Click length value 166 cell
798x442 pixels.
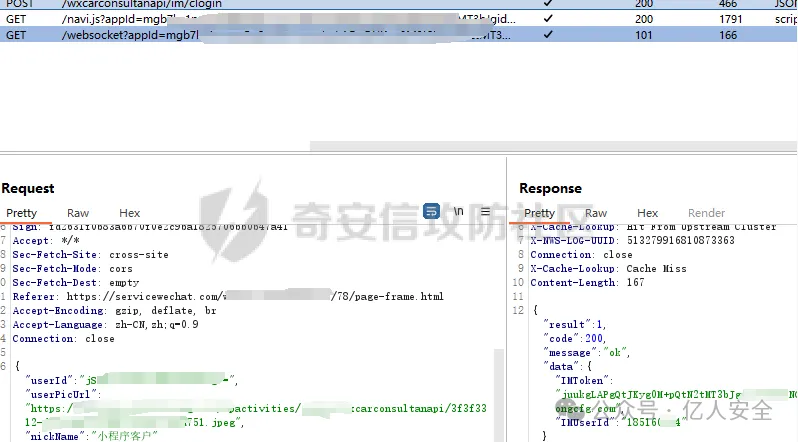click(728, 35)
